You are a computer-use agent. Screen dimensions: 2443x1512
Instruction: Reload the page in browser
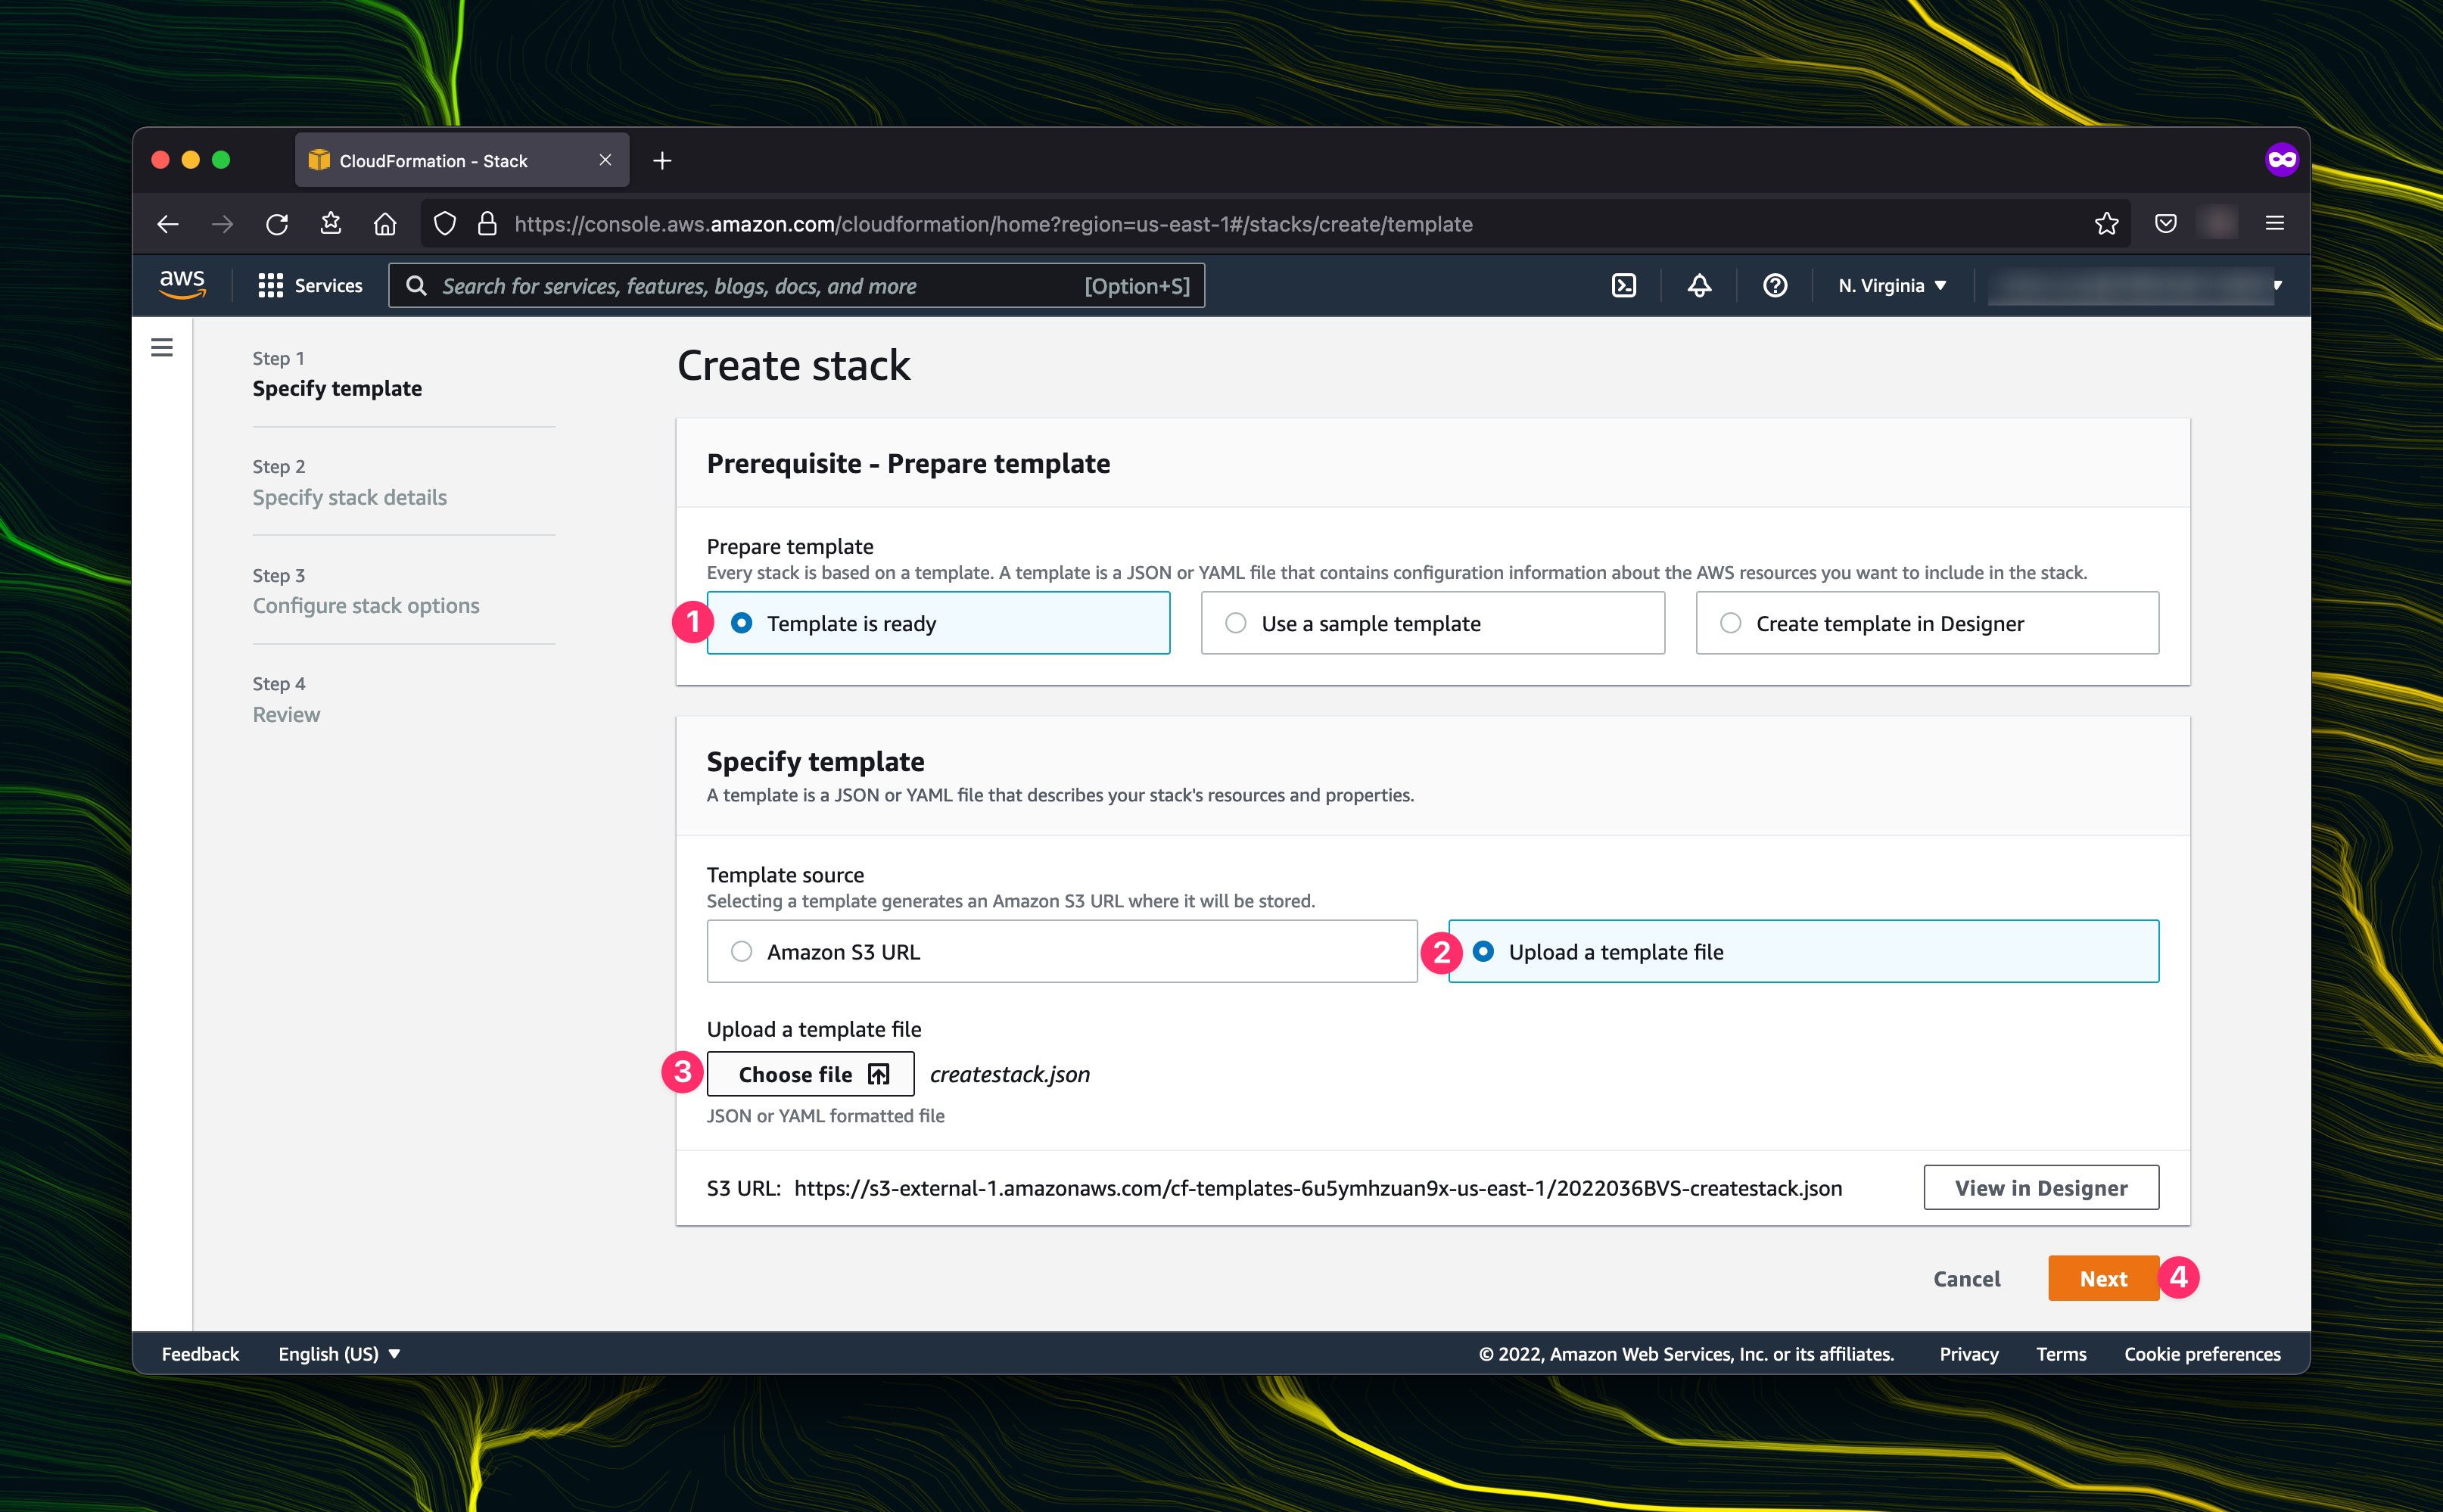(x=277, y=224)
